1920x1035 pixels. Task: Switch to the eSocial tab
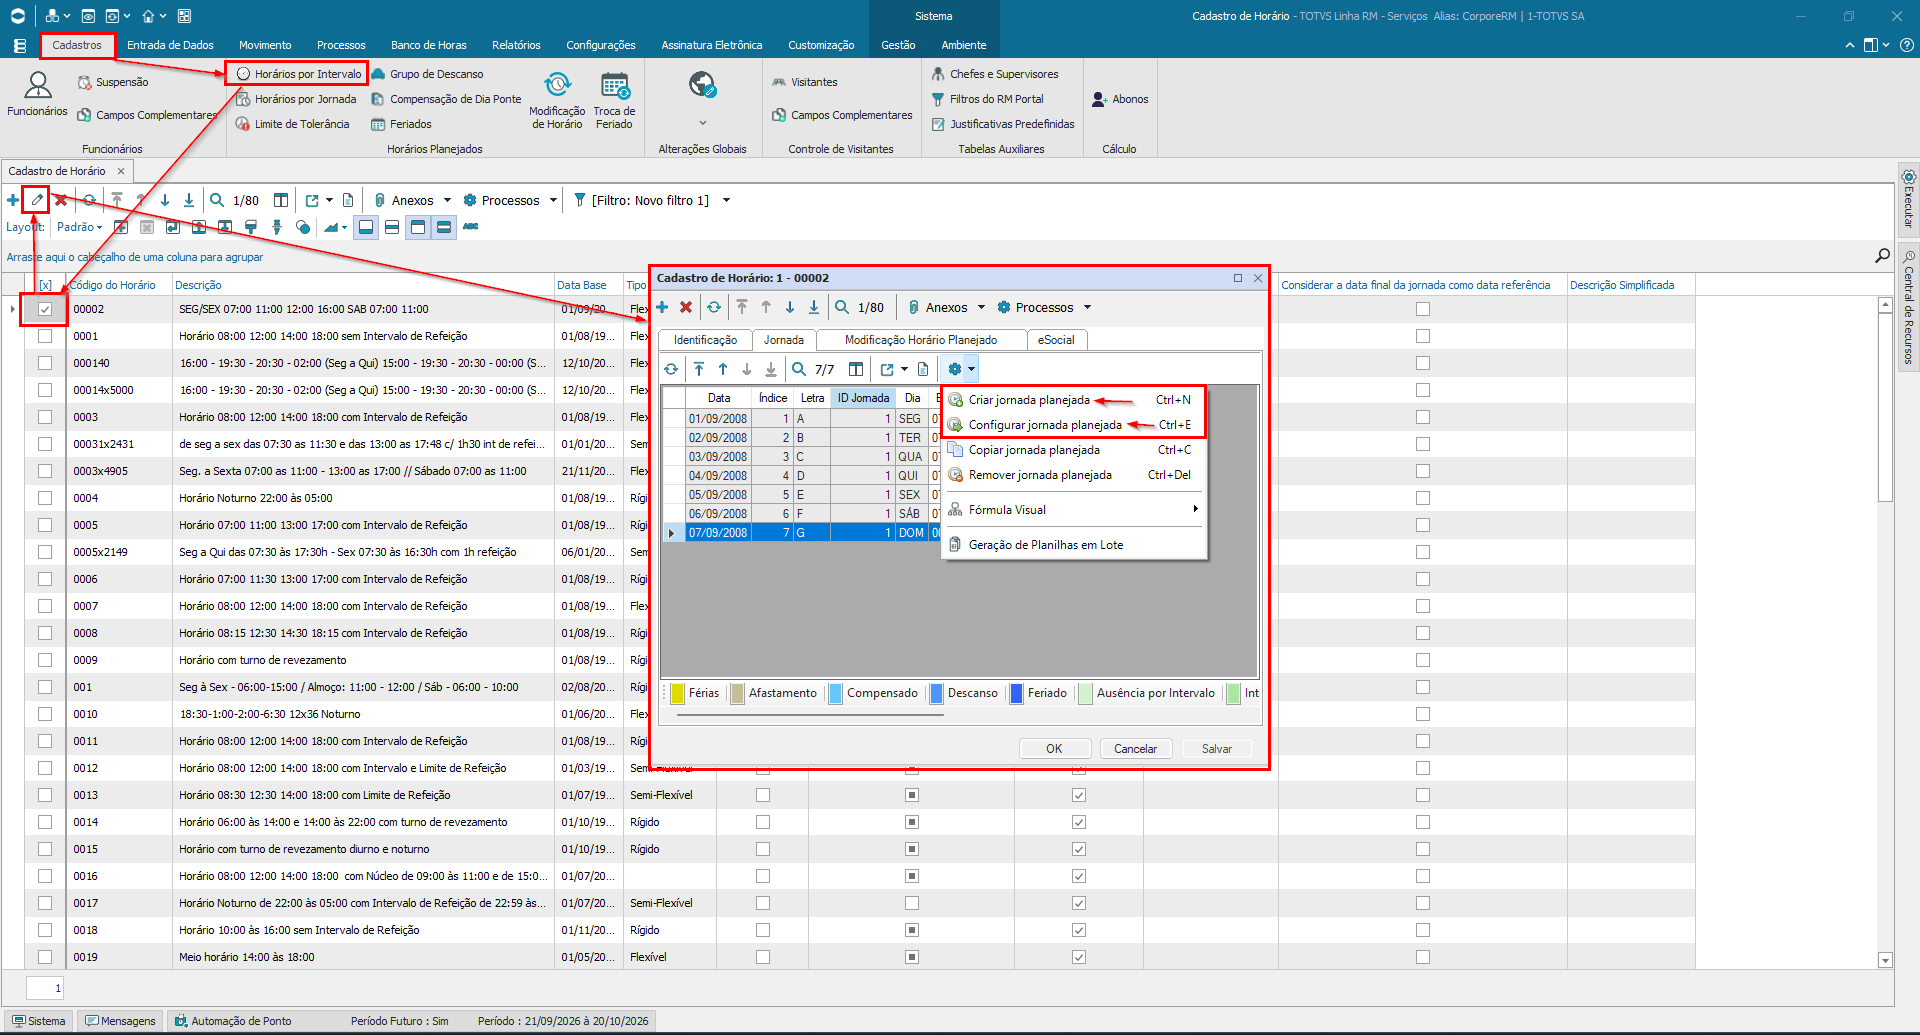pyautogui.click(x=1056, y=340)
